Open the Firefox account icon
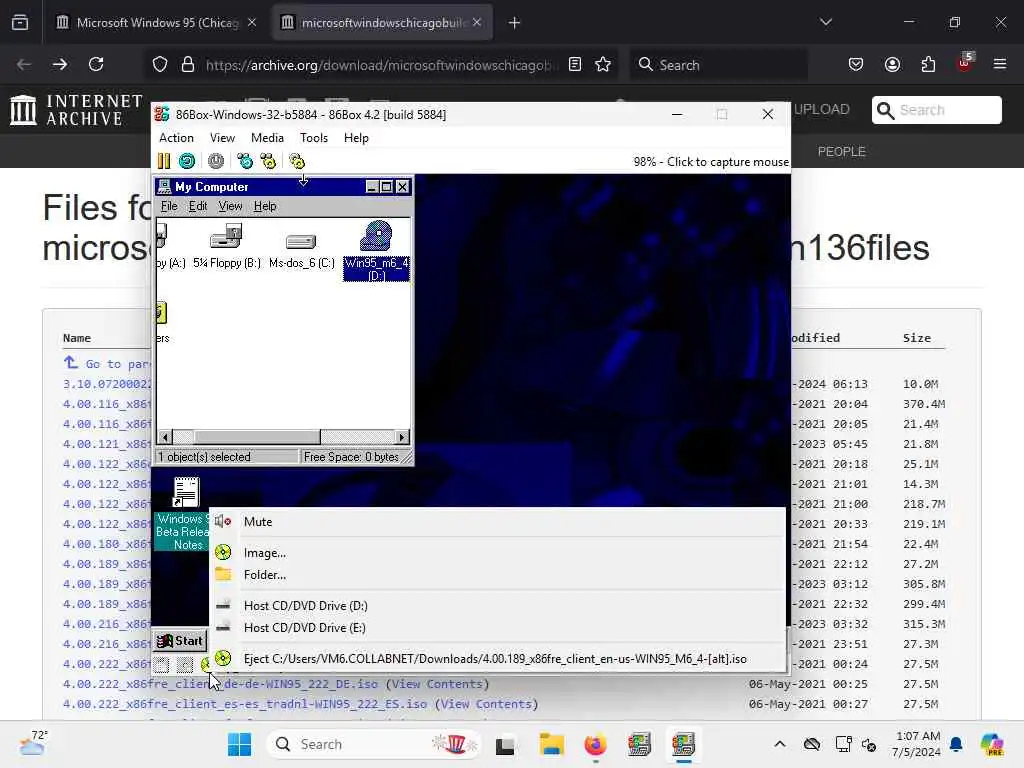This screenshot has width=1024, height=768. [x=892, y=65]
